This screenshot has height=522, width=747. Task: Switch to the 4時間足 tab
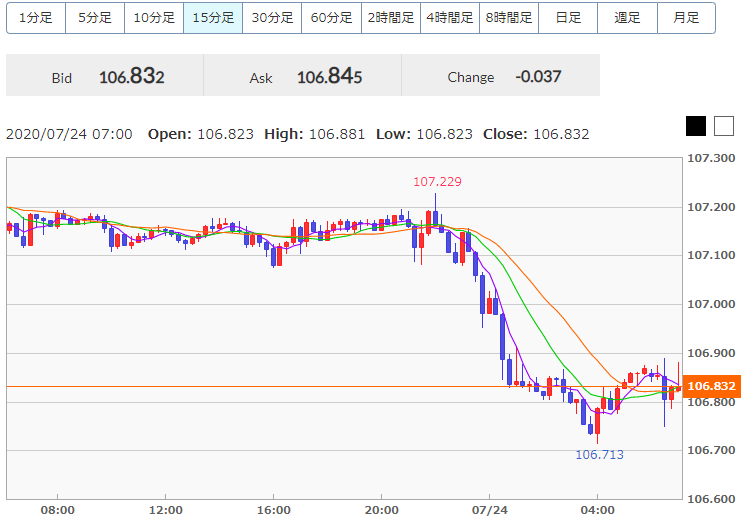(450, 18)
